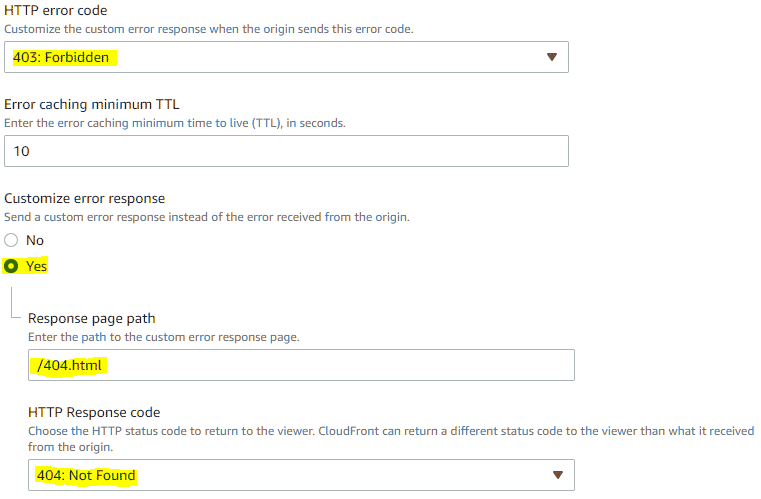The height and width of the screenshot is (499, 761).
Task: Click the custom error response page description
Action: pyautogui.click(x=164, y=337)
